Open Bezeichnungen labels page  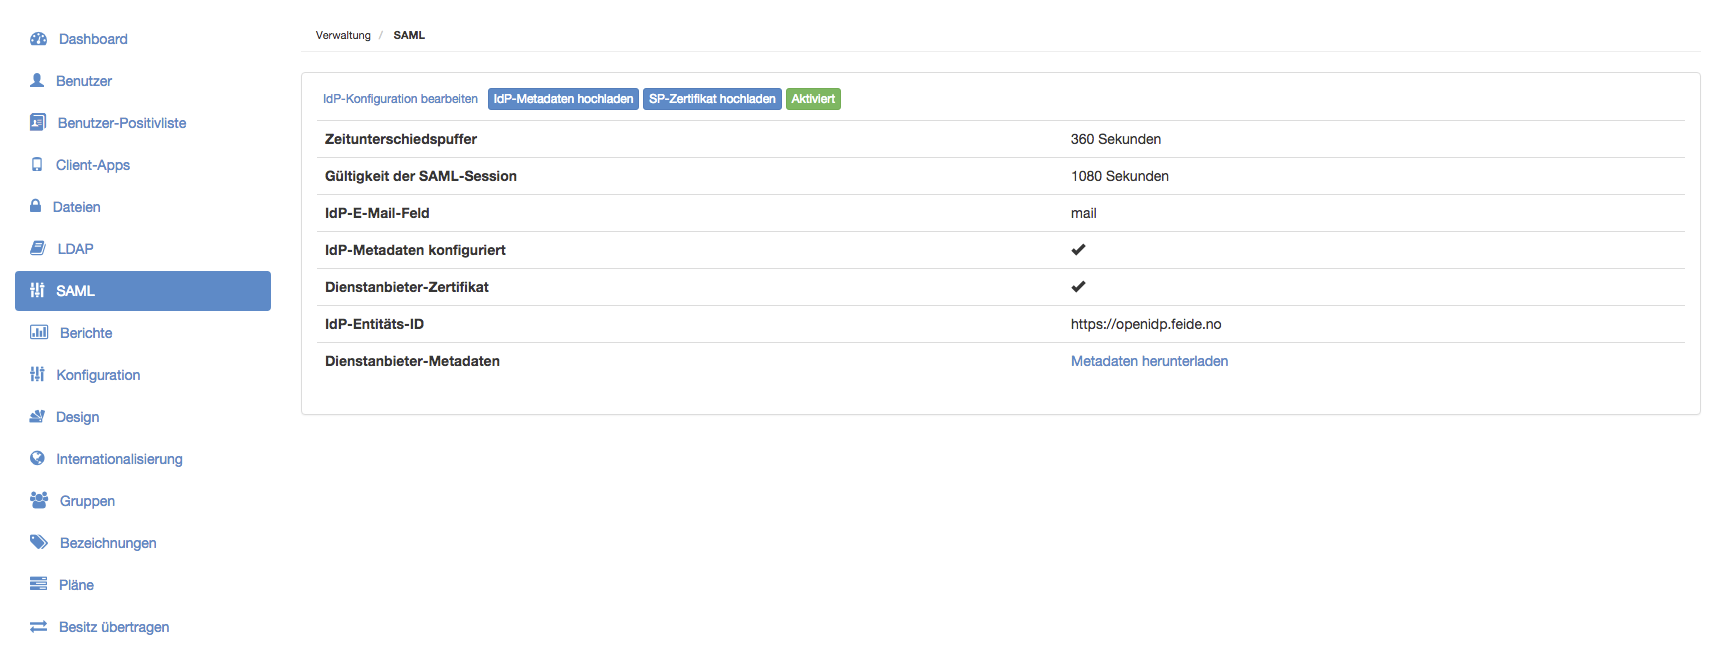click(108, 543)
